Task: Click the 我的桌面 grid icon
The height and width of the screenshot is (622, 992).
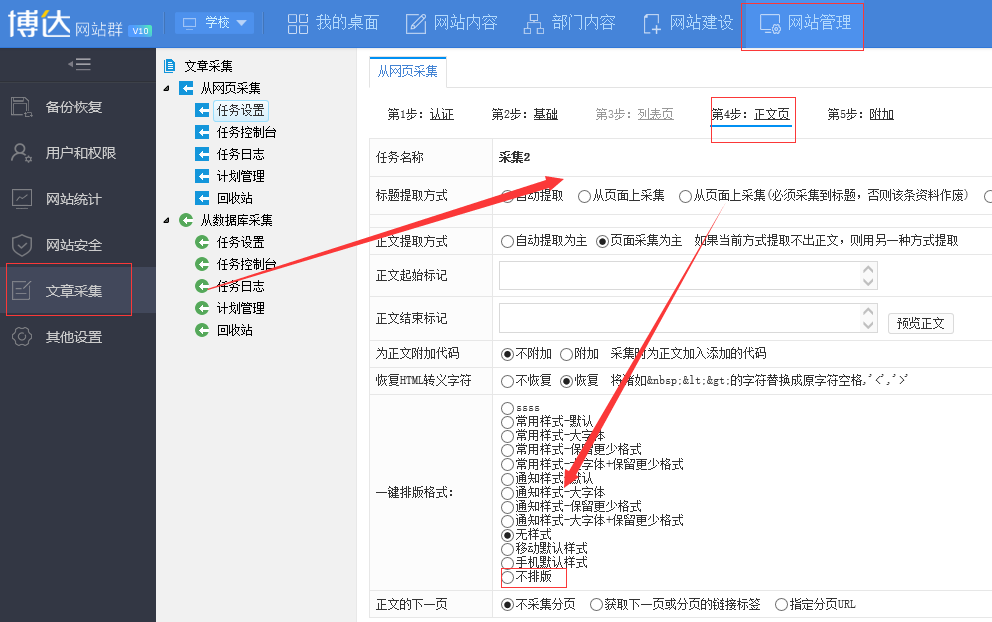Action: pyautogui.click(x=297, y=23)
